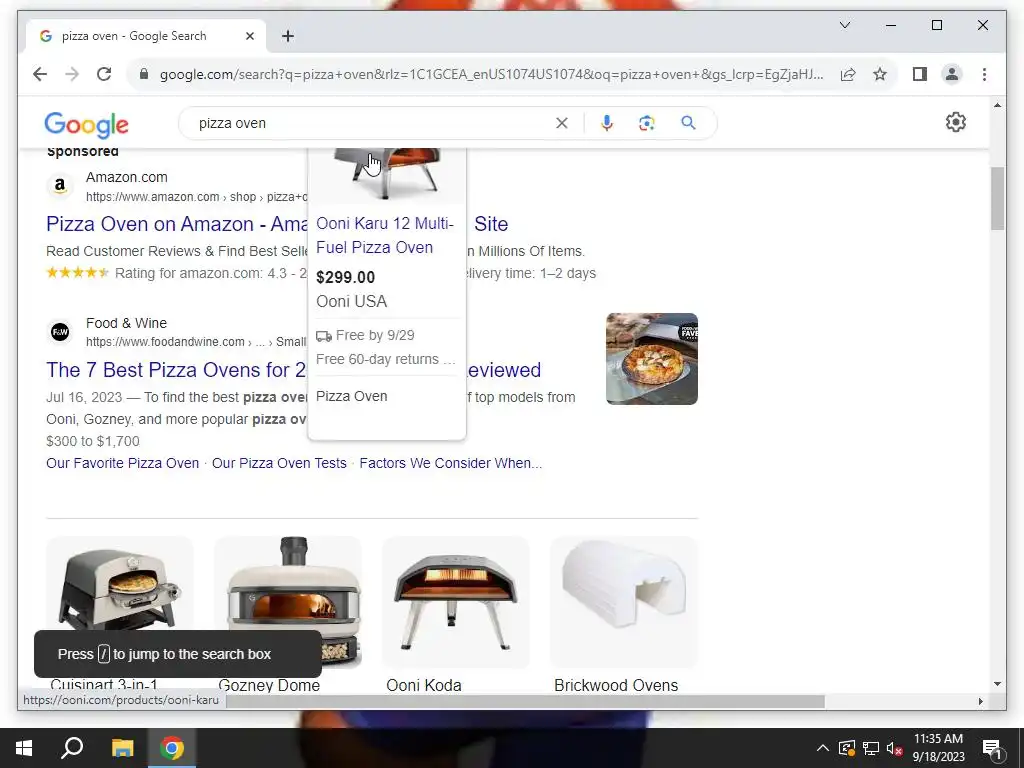Bookmark this tab with the star
Screen dimensions: 1024x768
click(x=880, y=74)
